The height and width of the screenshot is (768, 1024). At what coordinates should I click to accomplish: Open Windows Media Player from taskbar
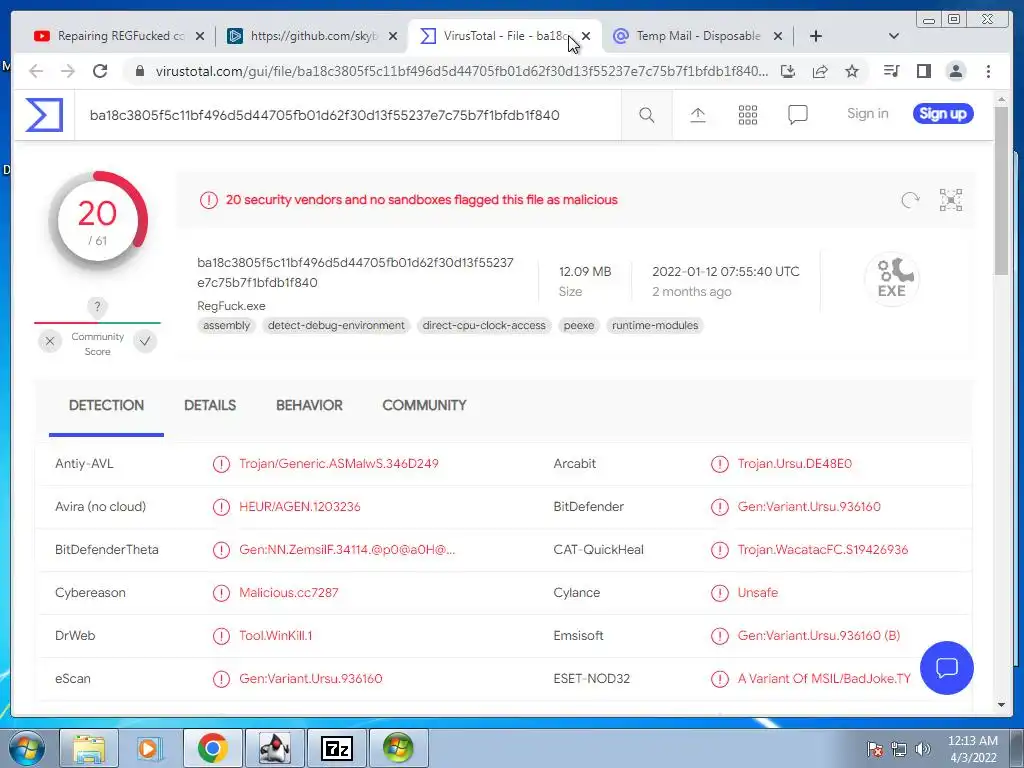coord(149,748)
